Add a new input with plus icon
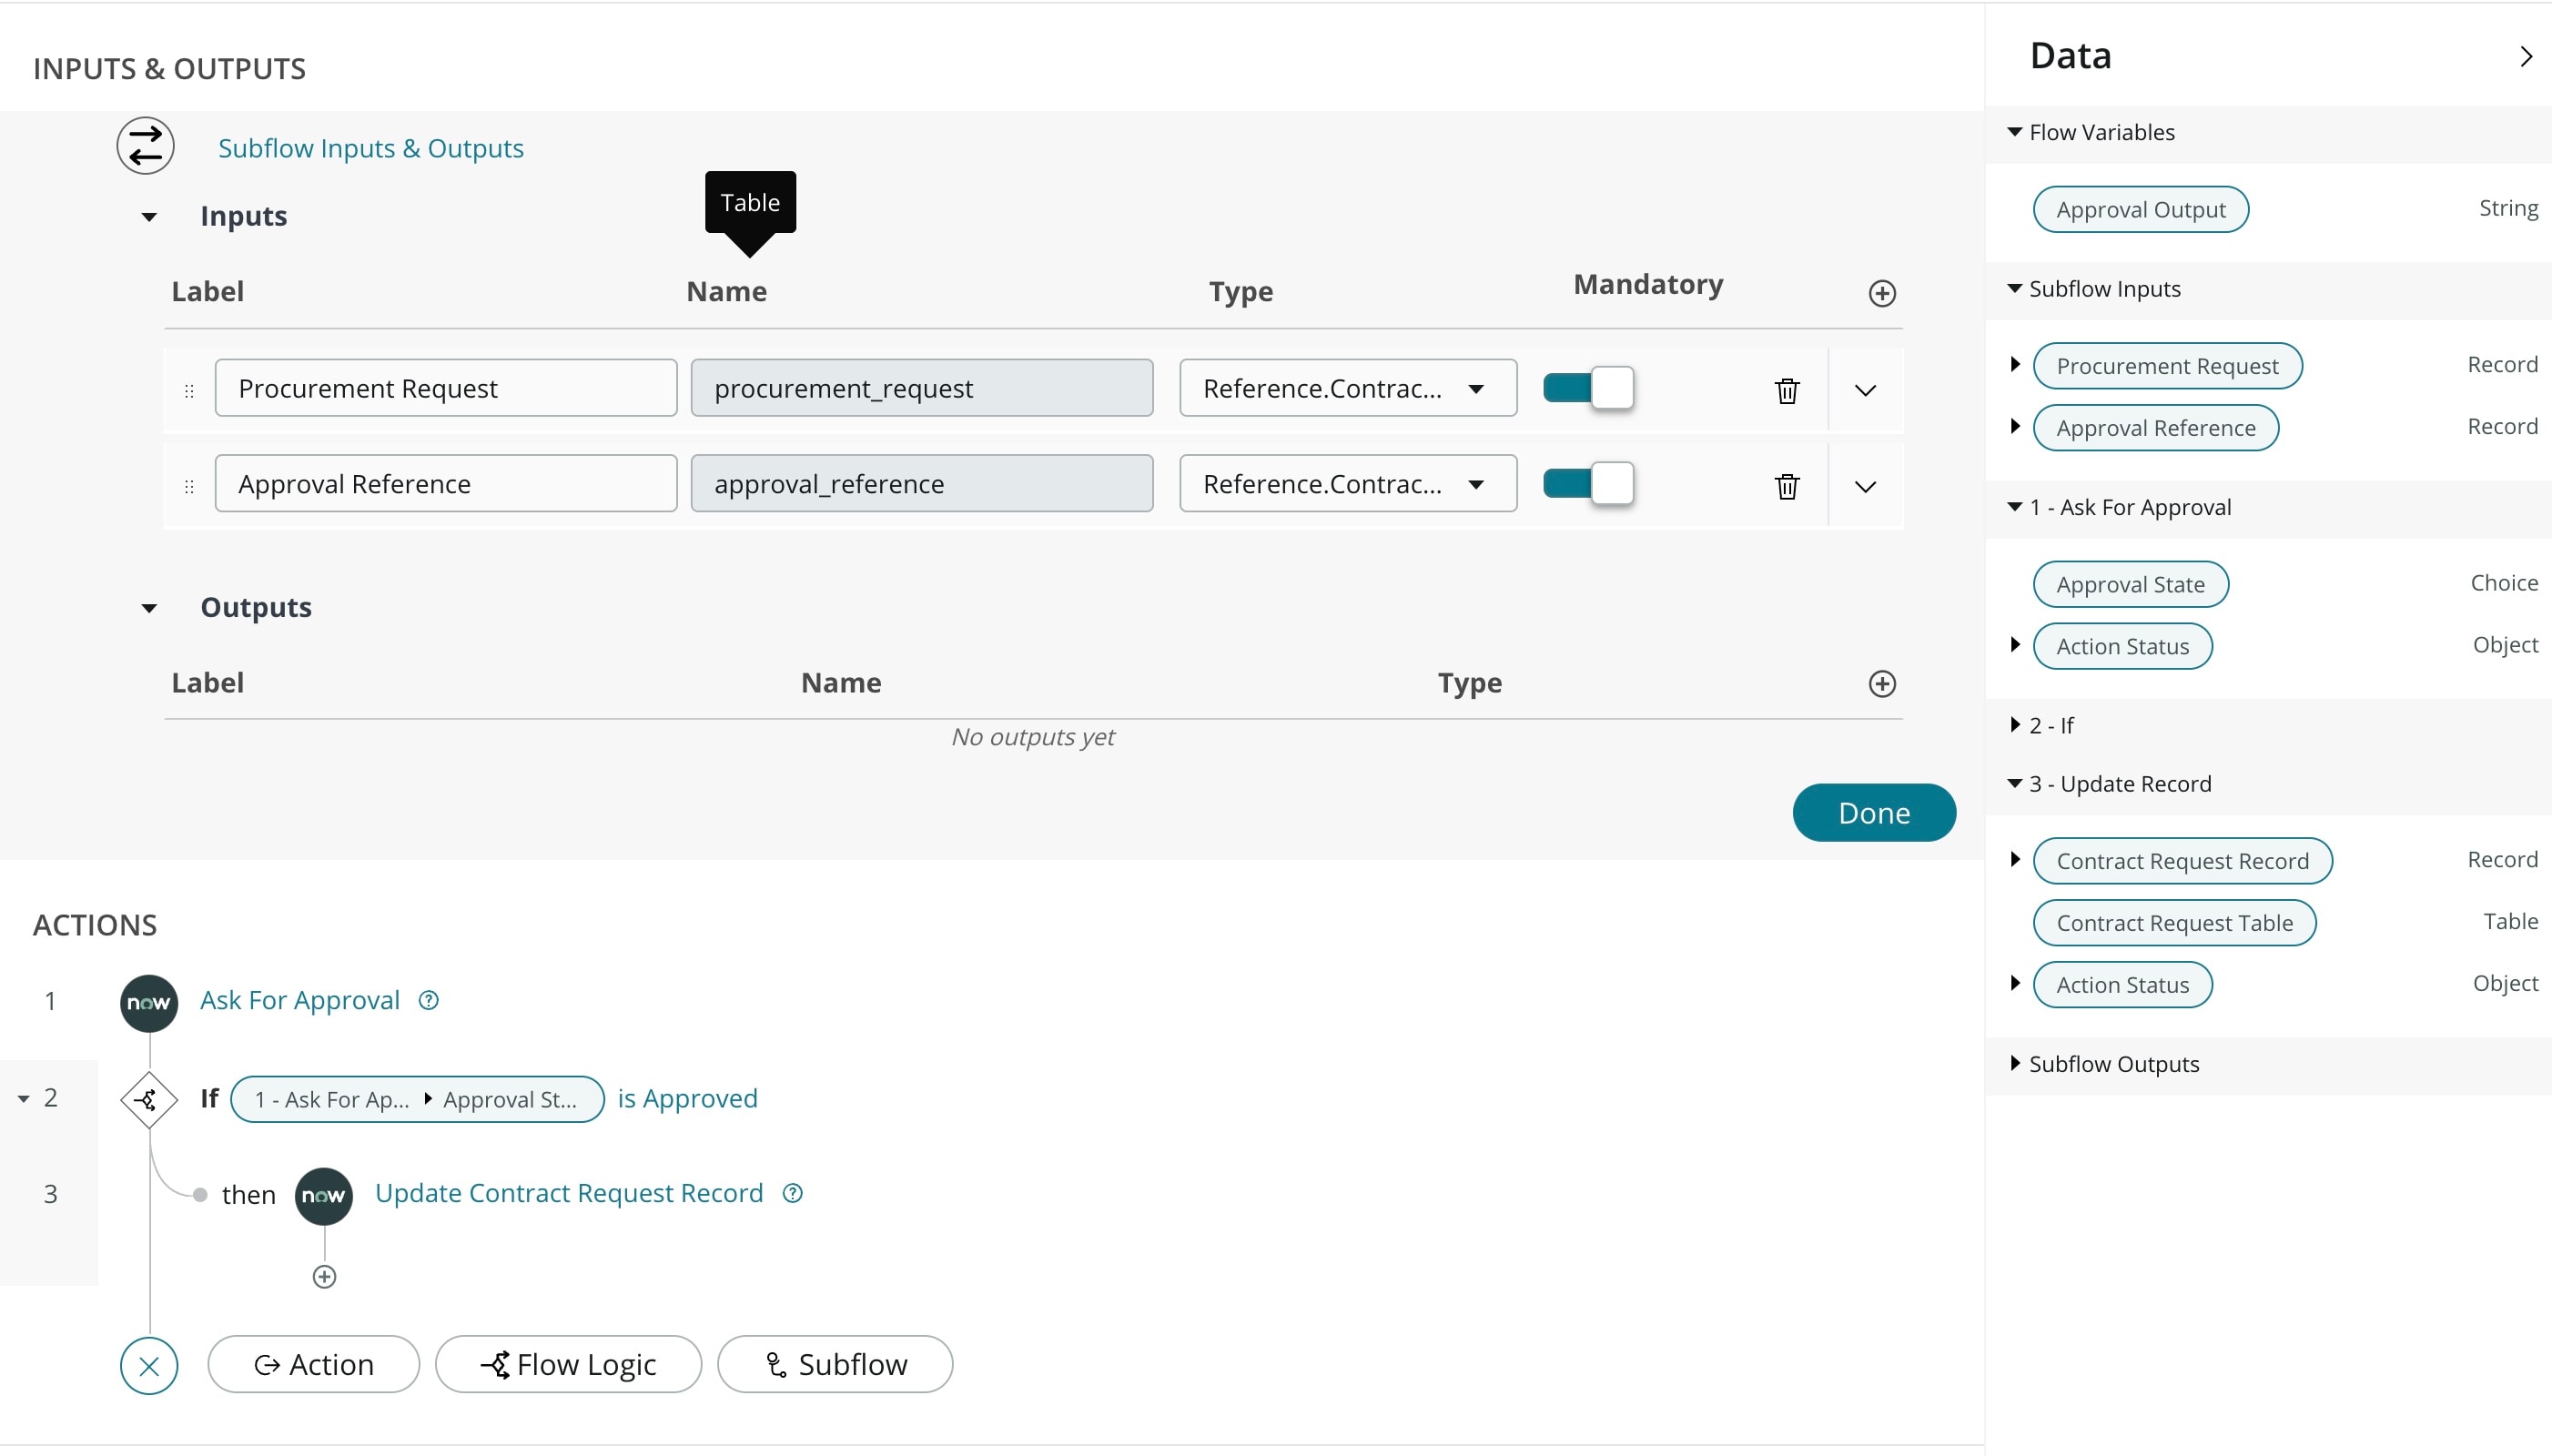The height and width of the screenshot is (1456, 2552). (1882, 293)
